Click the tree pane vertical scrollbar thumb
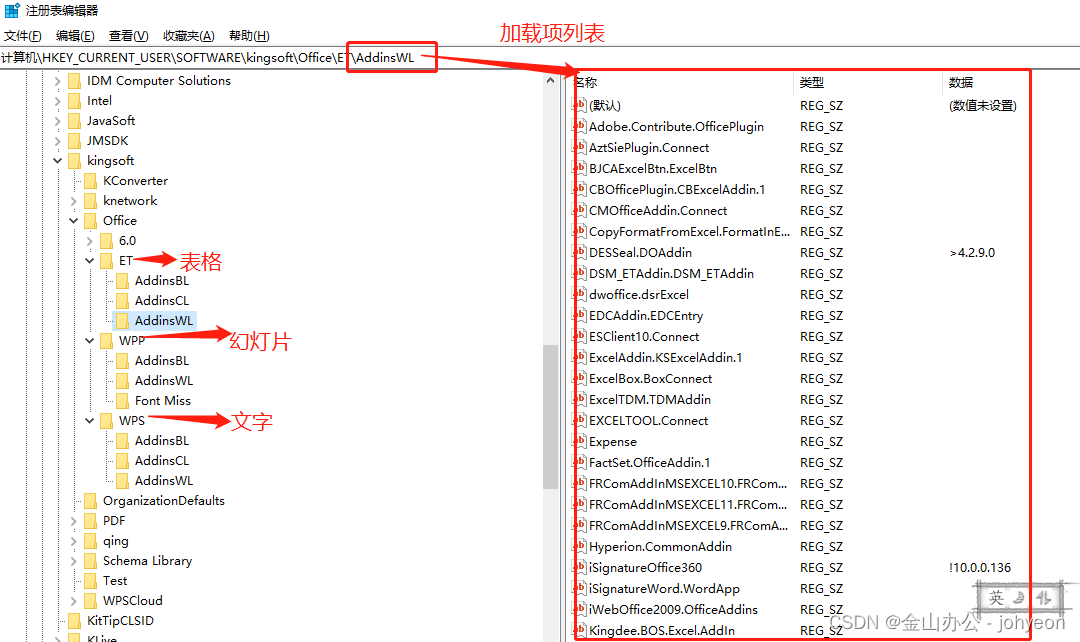Image resolution: width=1080 pixels, height=642 pixels. pyautogui.click(x=550, y=417)
